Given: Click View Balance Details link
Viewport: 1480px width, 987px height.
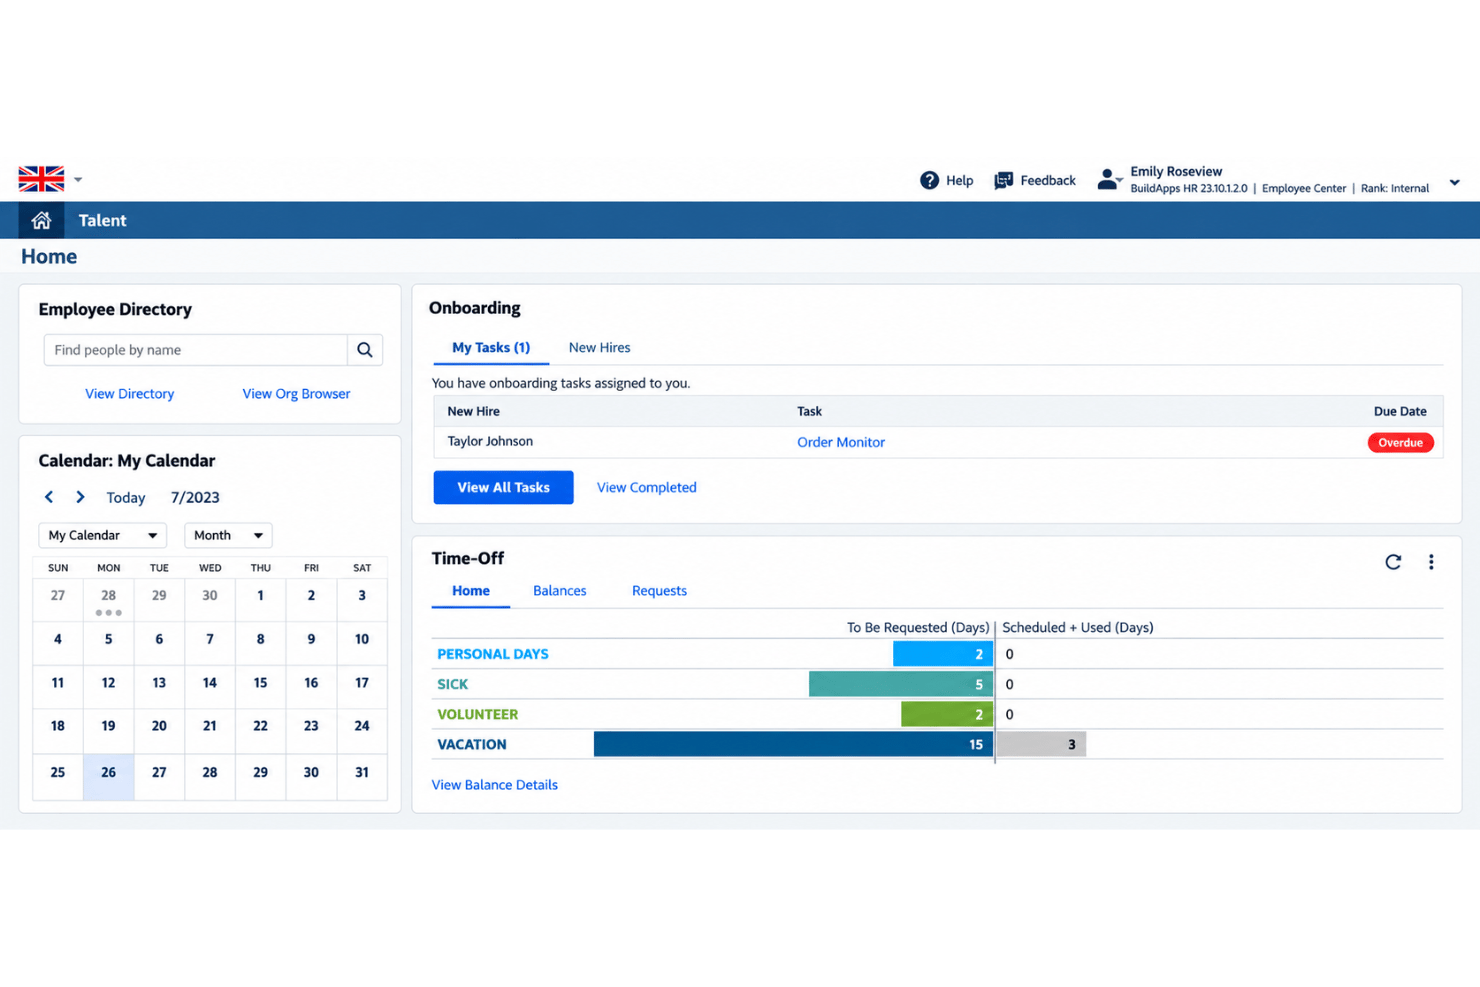Looking at the screenshot, I should [x=495, y=785].
